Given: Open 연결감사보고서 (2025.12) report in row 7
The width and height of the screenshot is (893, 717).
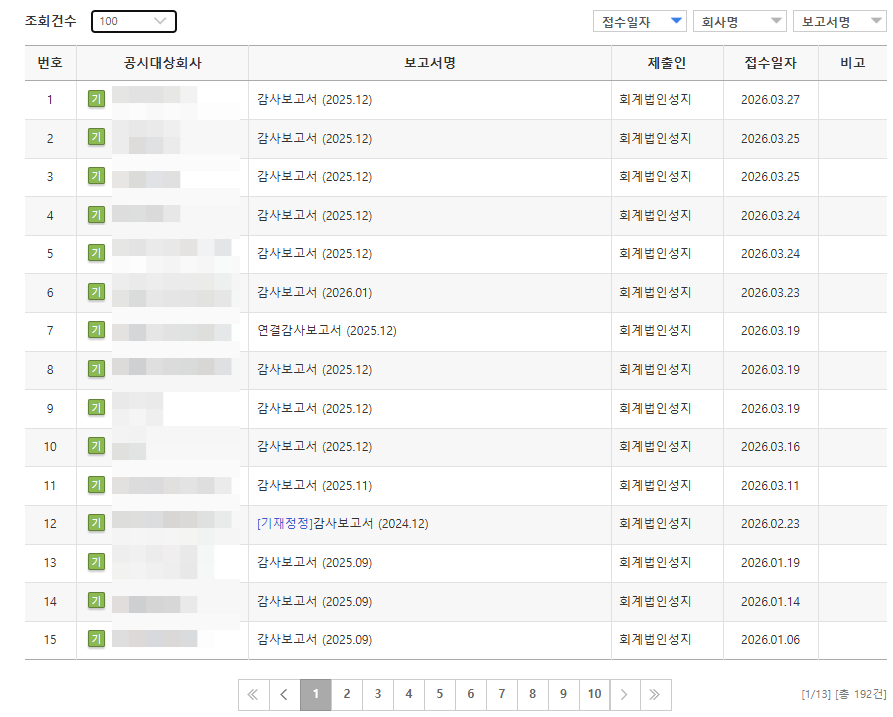Looking at the screenshot, I should pos(326,331).
